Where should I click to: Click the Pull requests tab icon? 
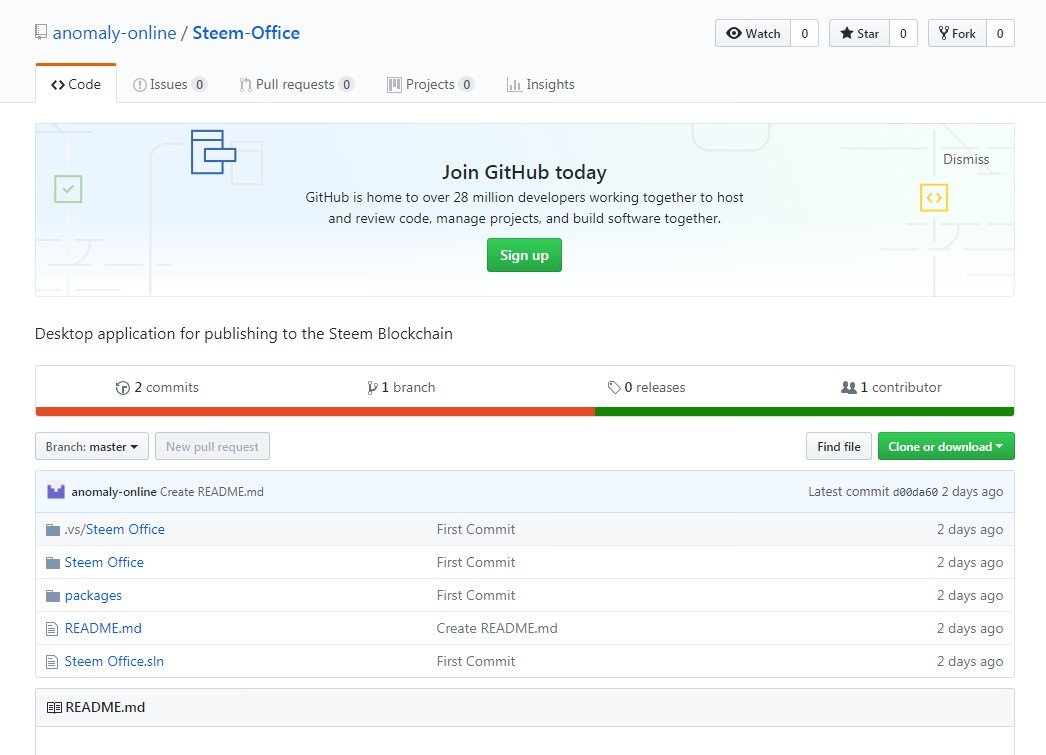point(245,85)
